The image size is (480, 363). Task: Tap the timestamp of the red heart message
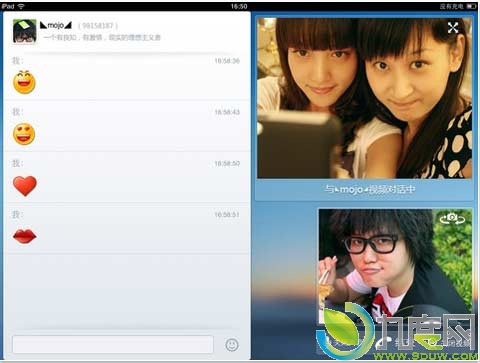coord(227,163)
